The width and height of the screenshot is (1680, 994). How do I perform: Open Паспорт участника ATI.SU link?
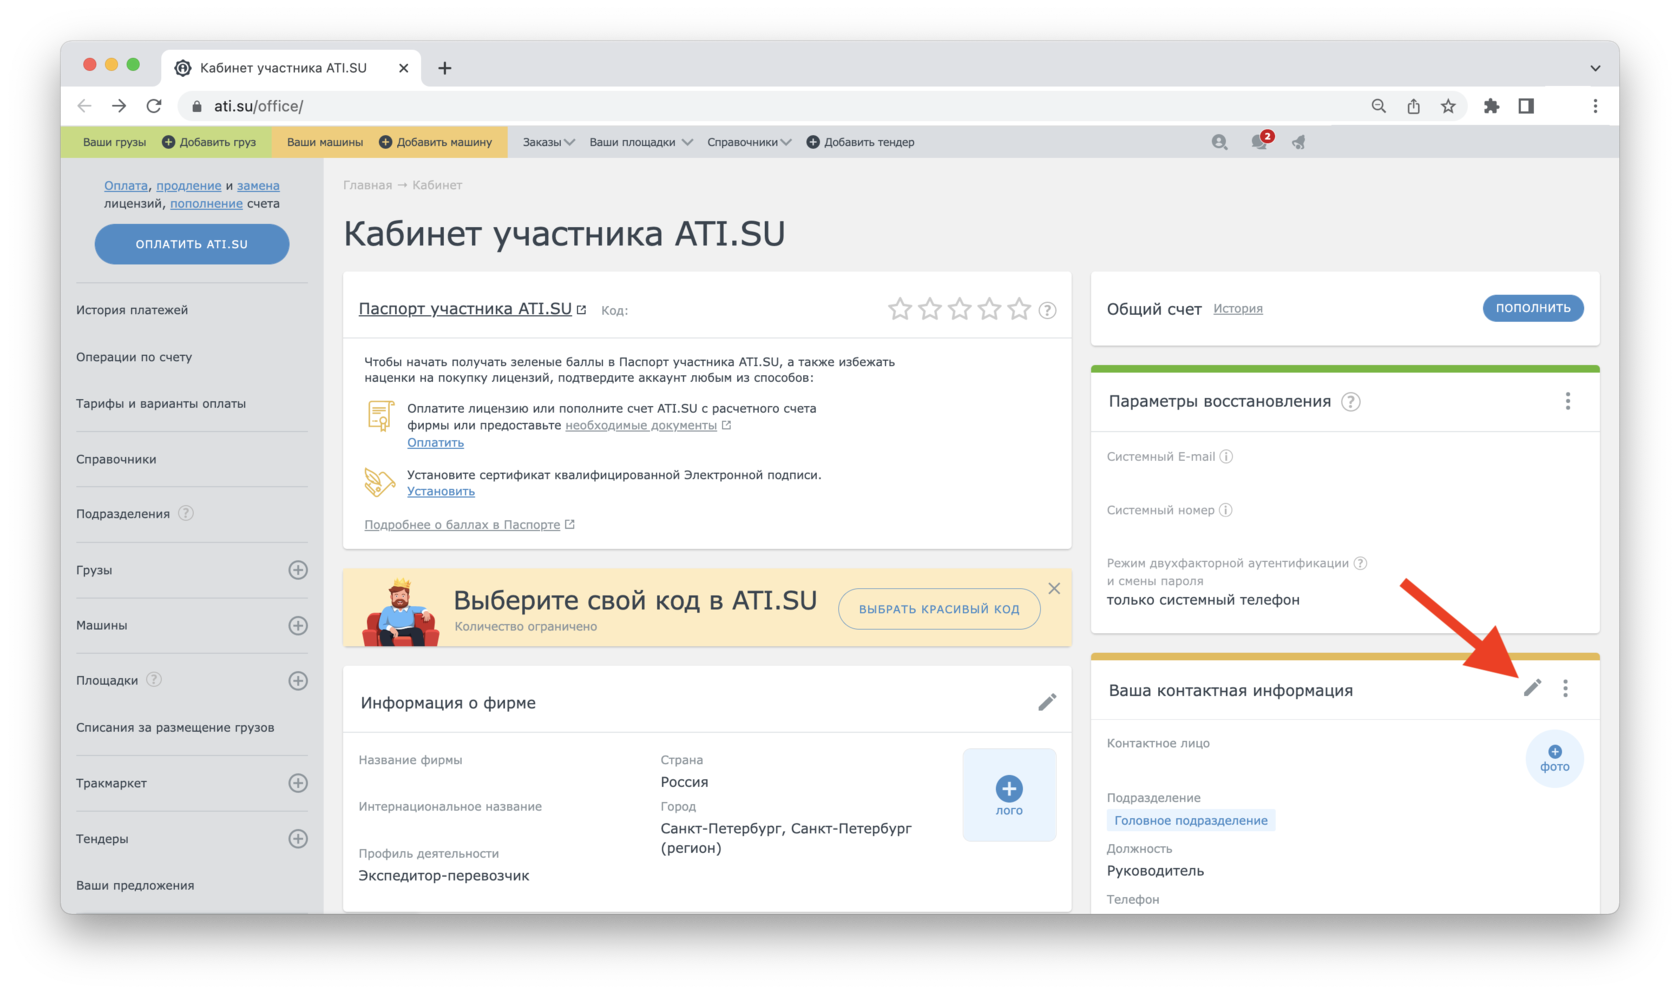click(466, 309)
